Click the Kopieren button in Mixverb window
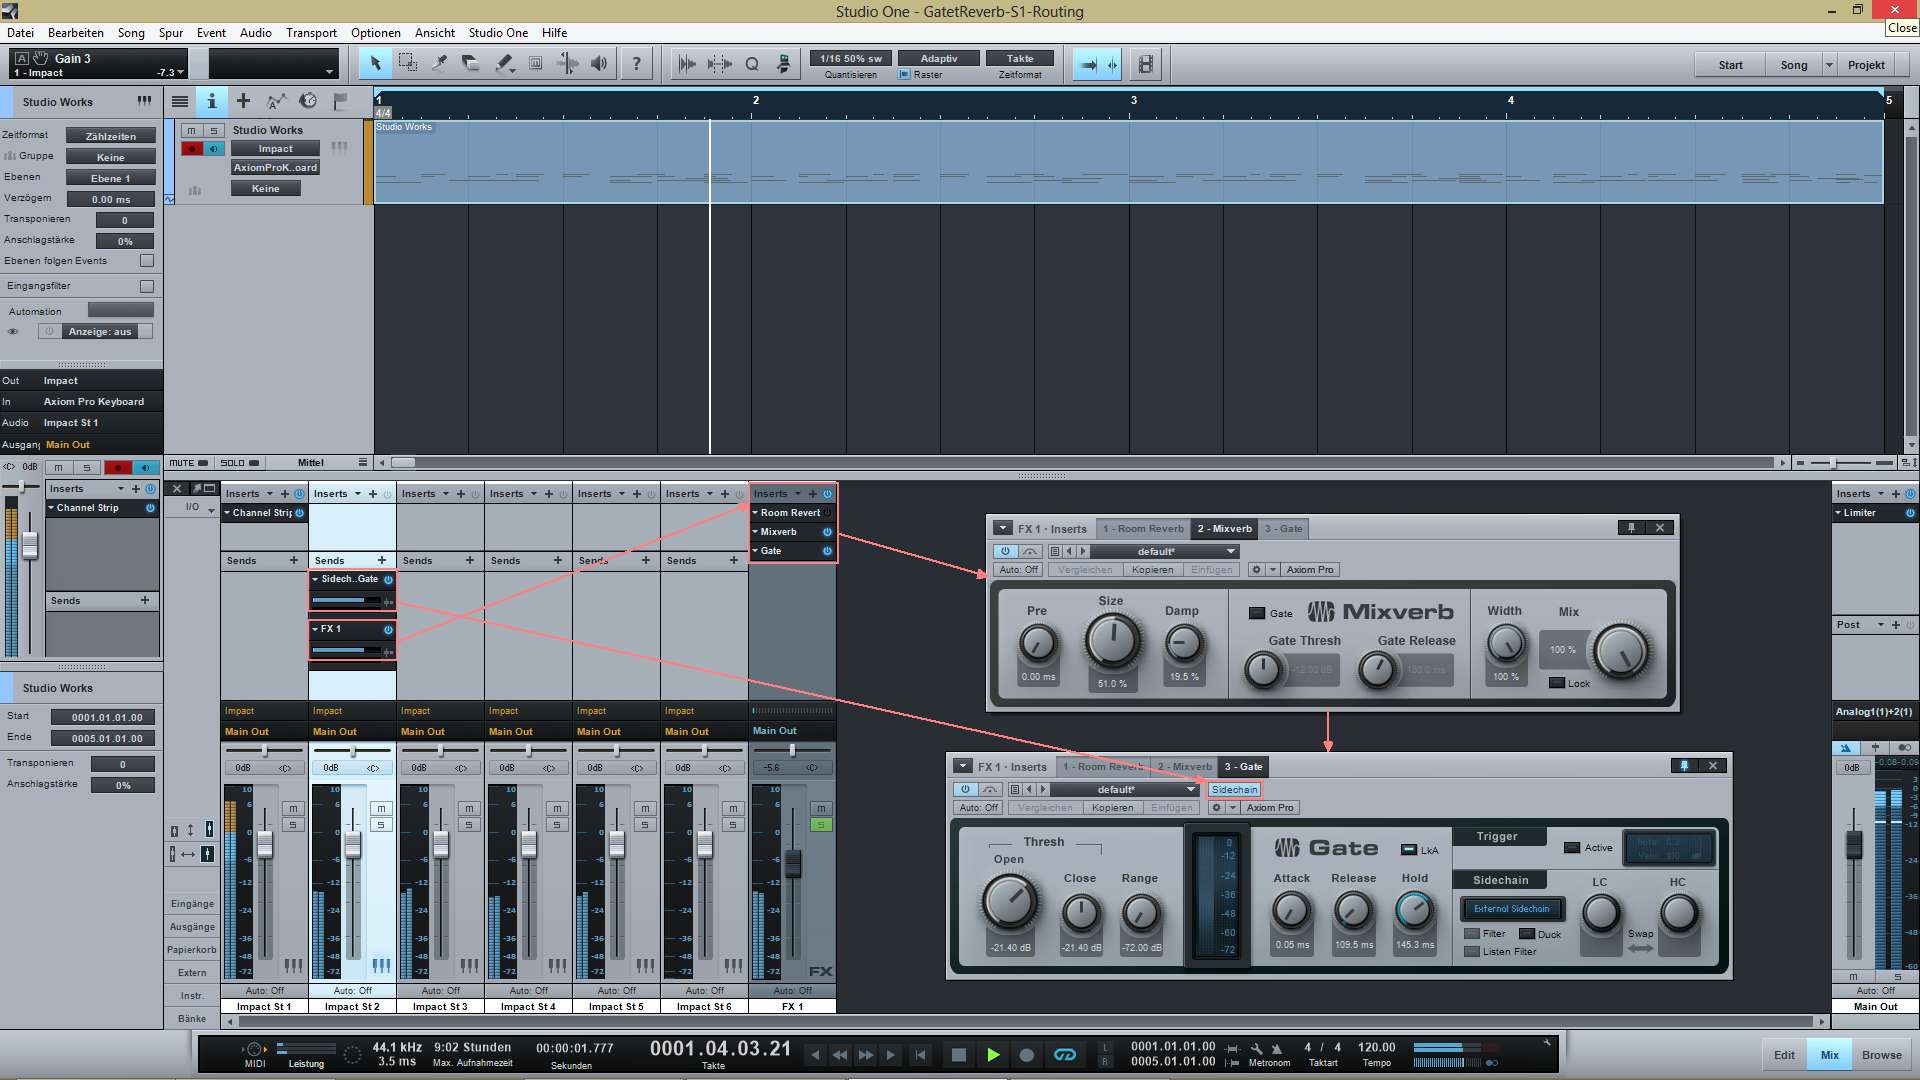This screenshot has width=1920, height=1080. pyautogui.click(x=1152, y=570)
